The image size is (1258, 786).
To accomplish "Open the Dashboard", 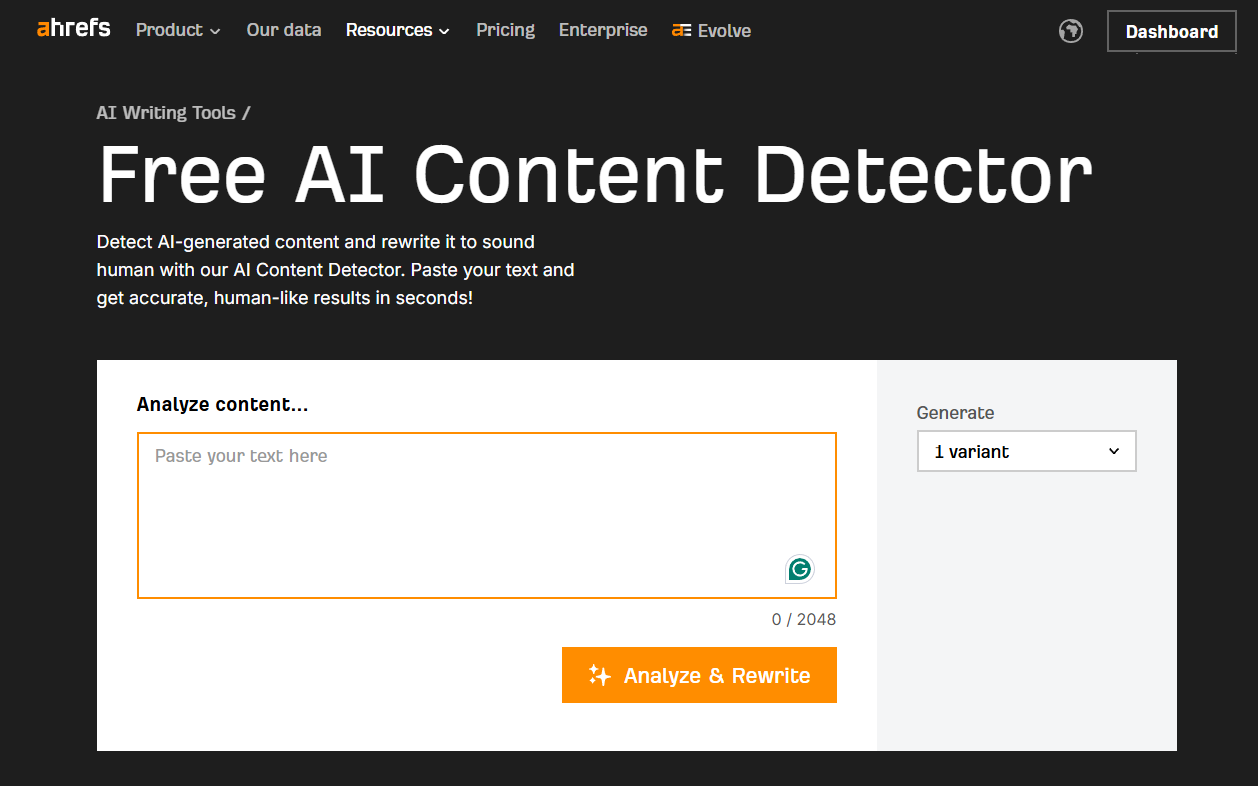I will [1171, 31].
